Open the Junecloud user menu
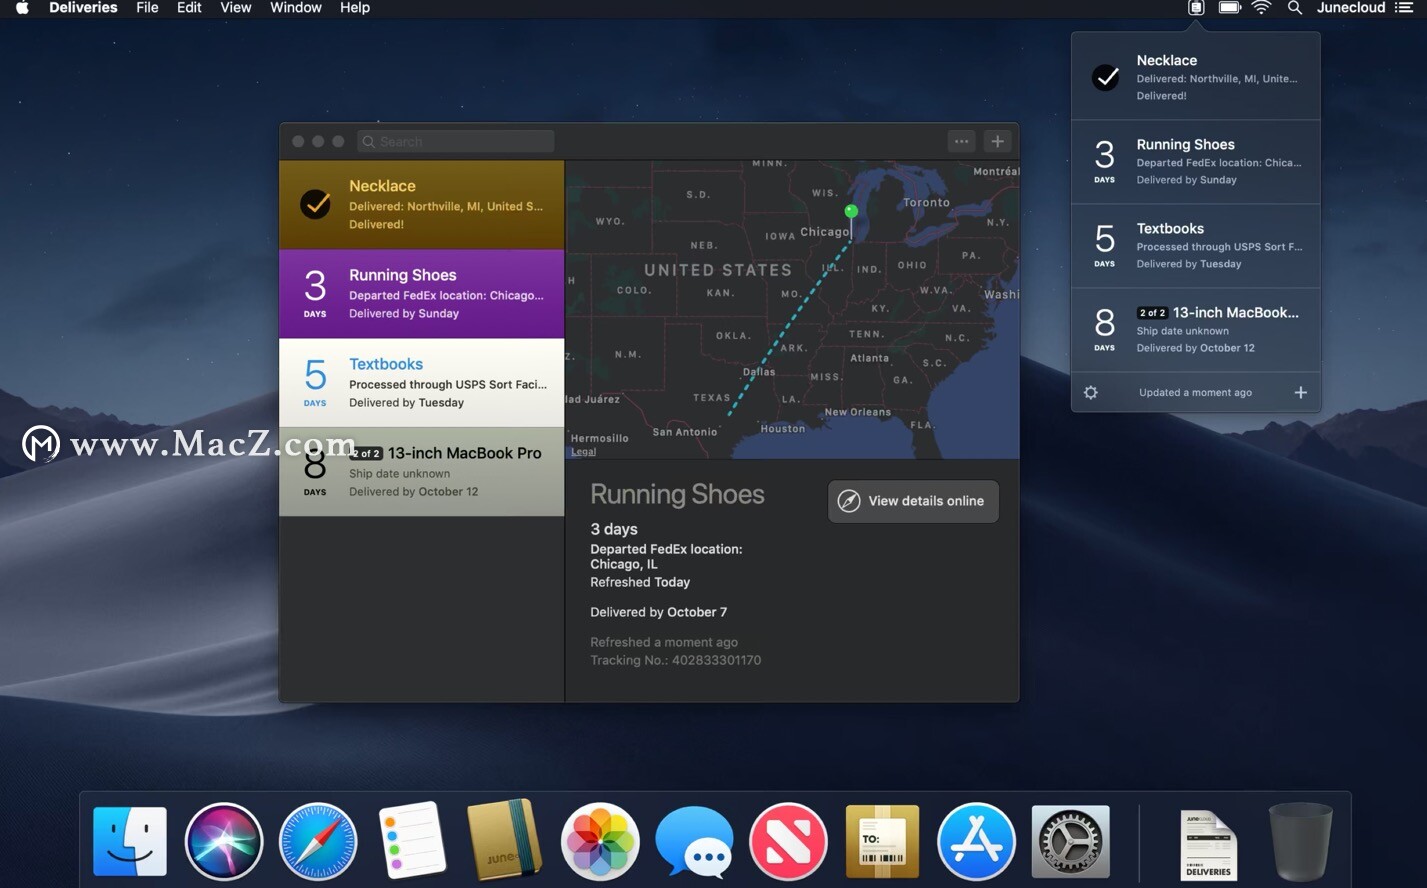Image resolution: width=1427 pixels, height=888 pixels. [1351, 8]
